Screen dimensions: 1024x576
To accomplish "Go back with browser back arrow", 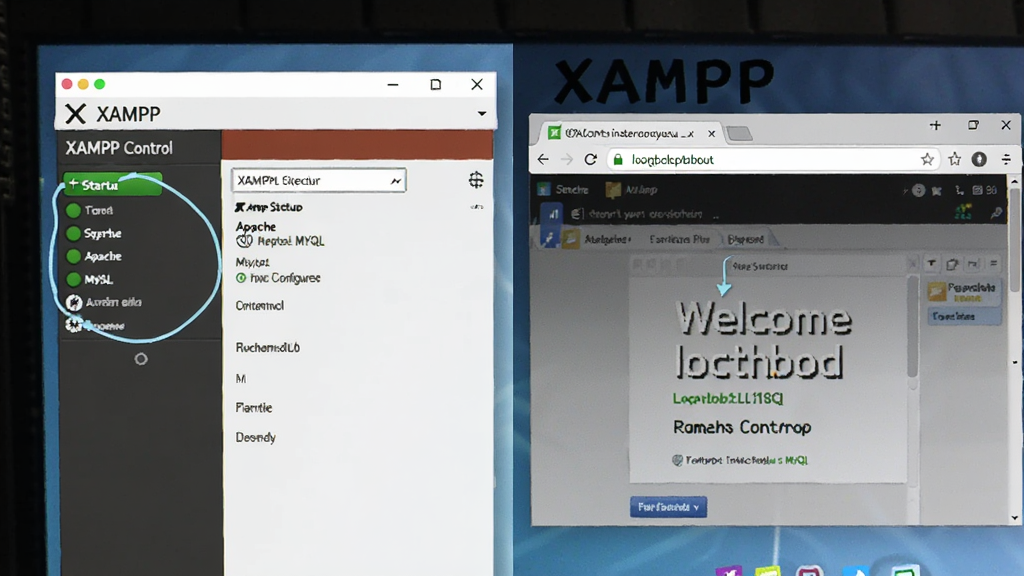I will tap(543, 159).
